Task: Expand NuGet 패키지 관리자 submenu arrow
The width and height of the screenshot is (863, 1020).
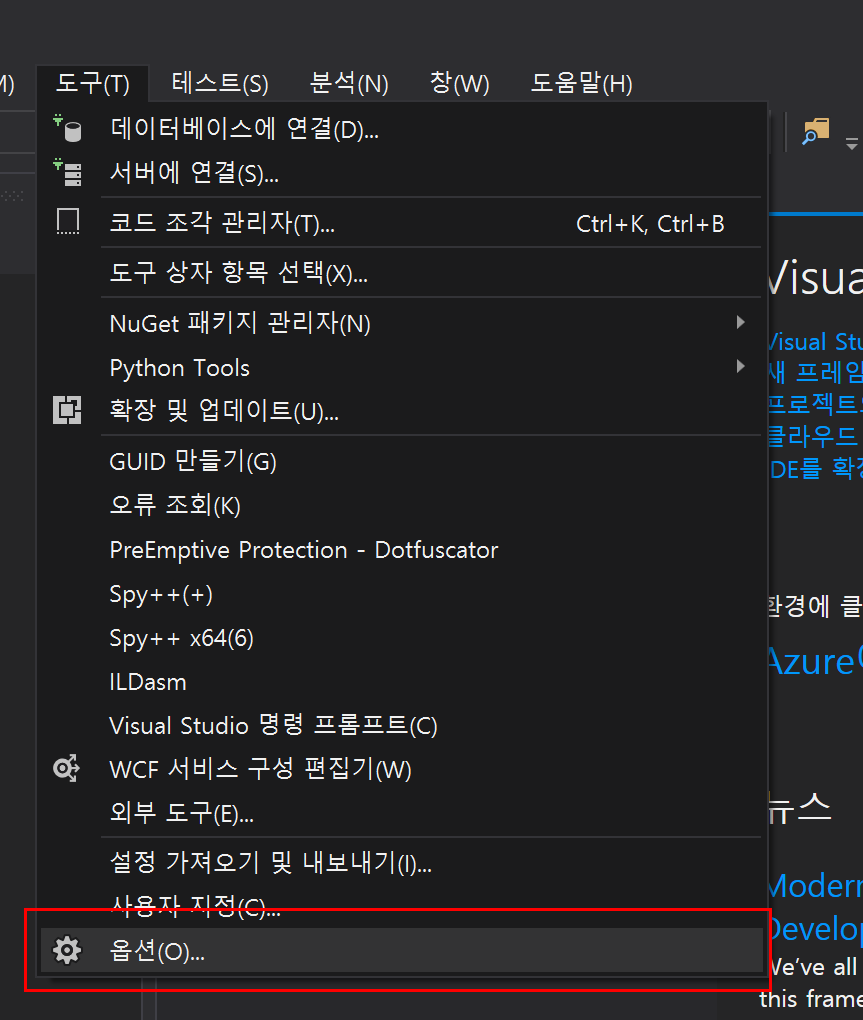Action: pos(740,322)
